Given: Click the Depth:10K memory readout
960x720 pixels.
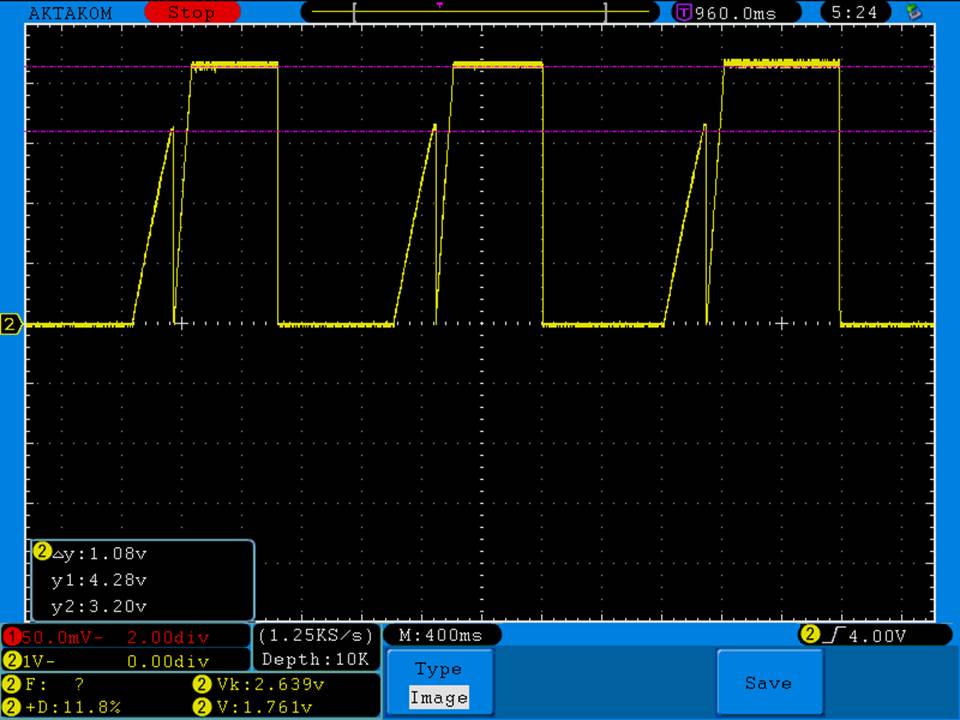Looking at the screenshot, I should point(316,660).
